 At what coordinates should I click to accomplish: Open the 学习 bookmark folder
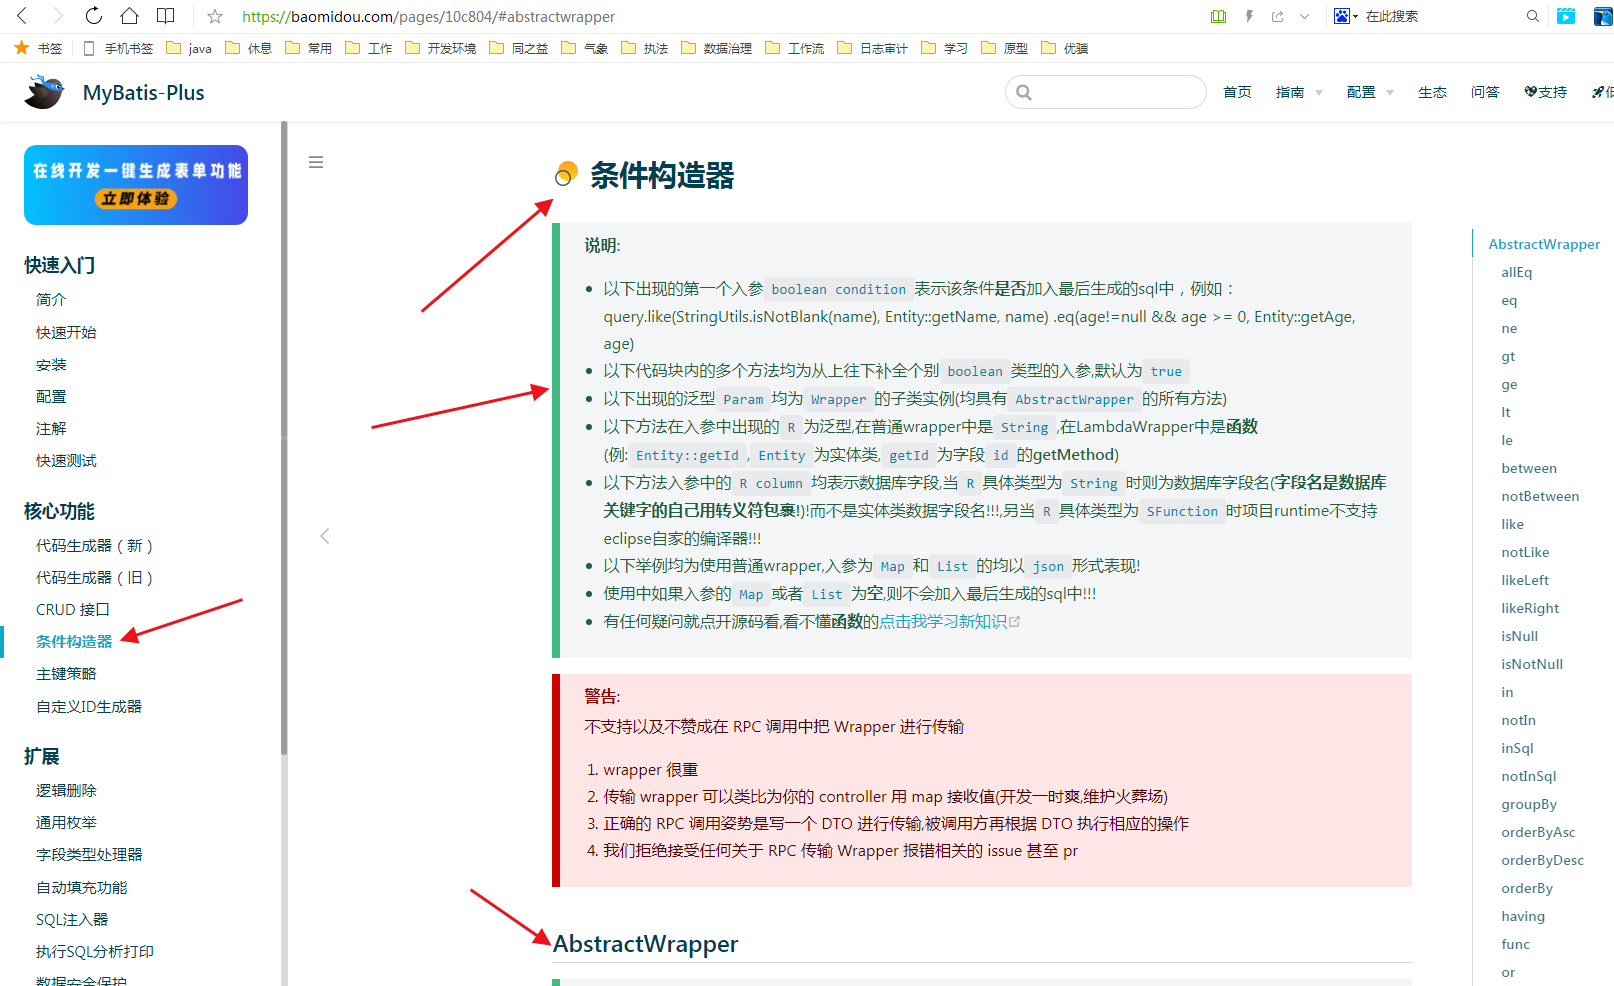(945, 48)
